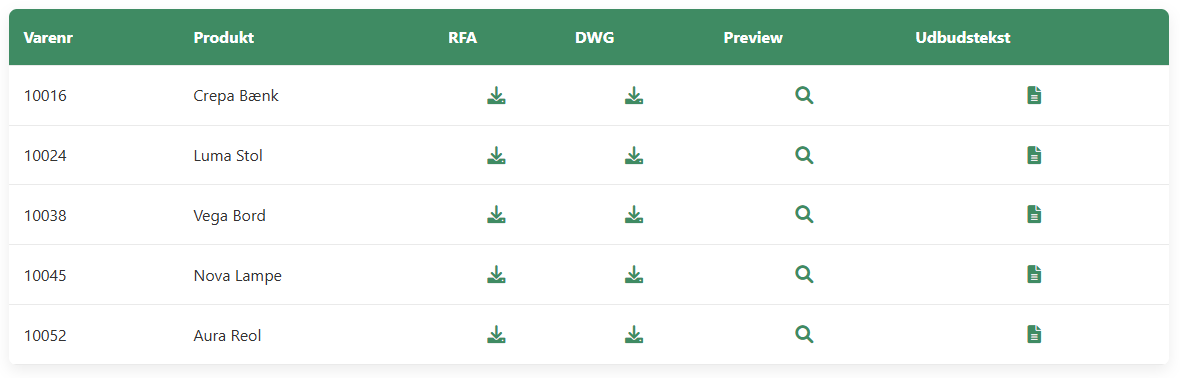Open preview for Crepa Bænk
This screenshot has width=1180, height=378.
point(804,96)
